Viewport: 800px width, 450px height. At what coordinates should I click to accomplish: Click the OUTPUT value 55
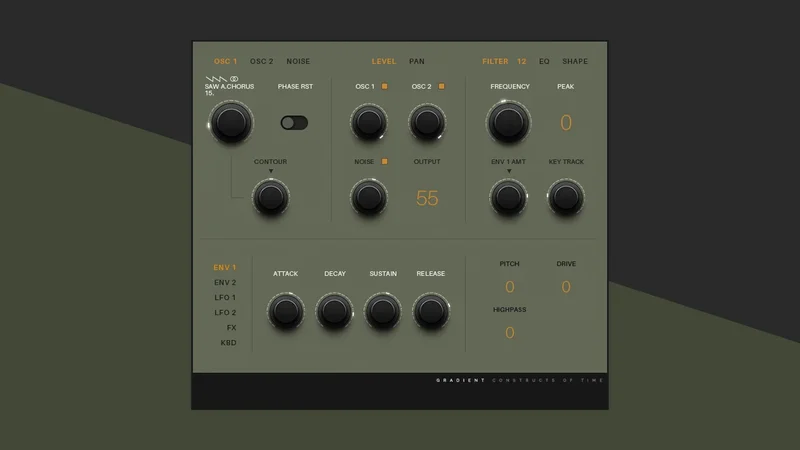pos(427,198)
